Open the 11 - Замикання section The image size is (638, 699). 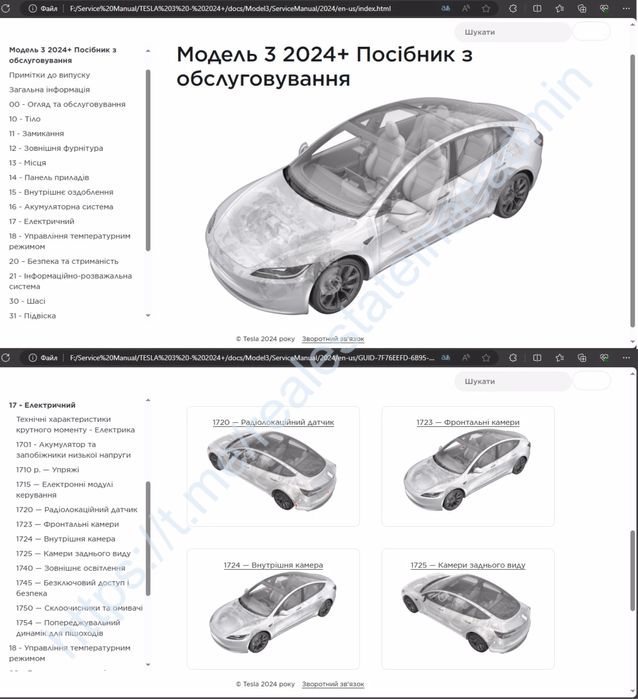pyautogui.click(x=37, y=133)
